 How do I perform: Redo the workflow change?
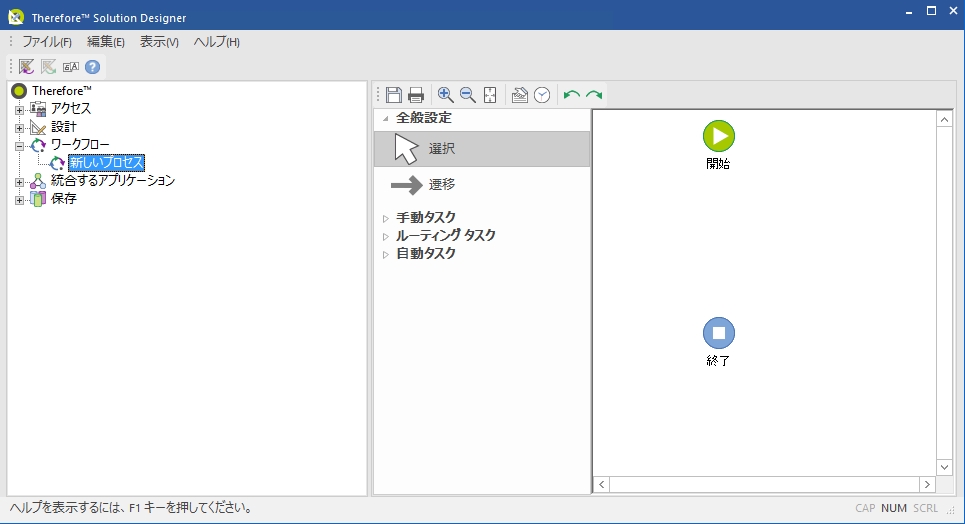pyautogui.click(x=594, y=95)
